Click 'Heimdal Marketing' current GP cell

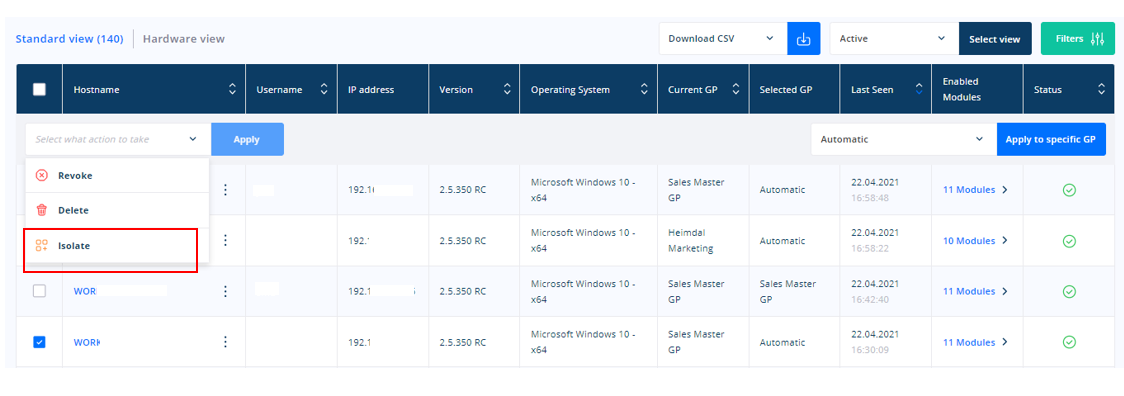[690, 241]
